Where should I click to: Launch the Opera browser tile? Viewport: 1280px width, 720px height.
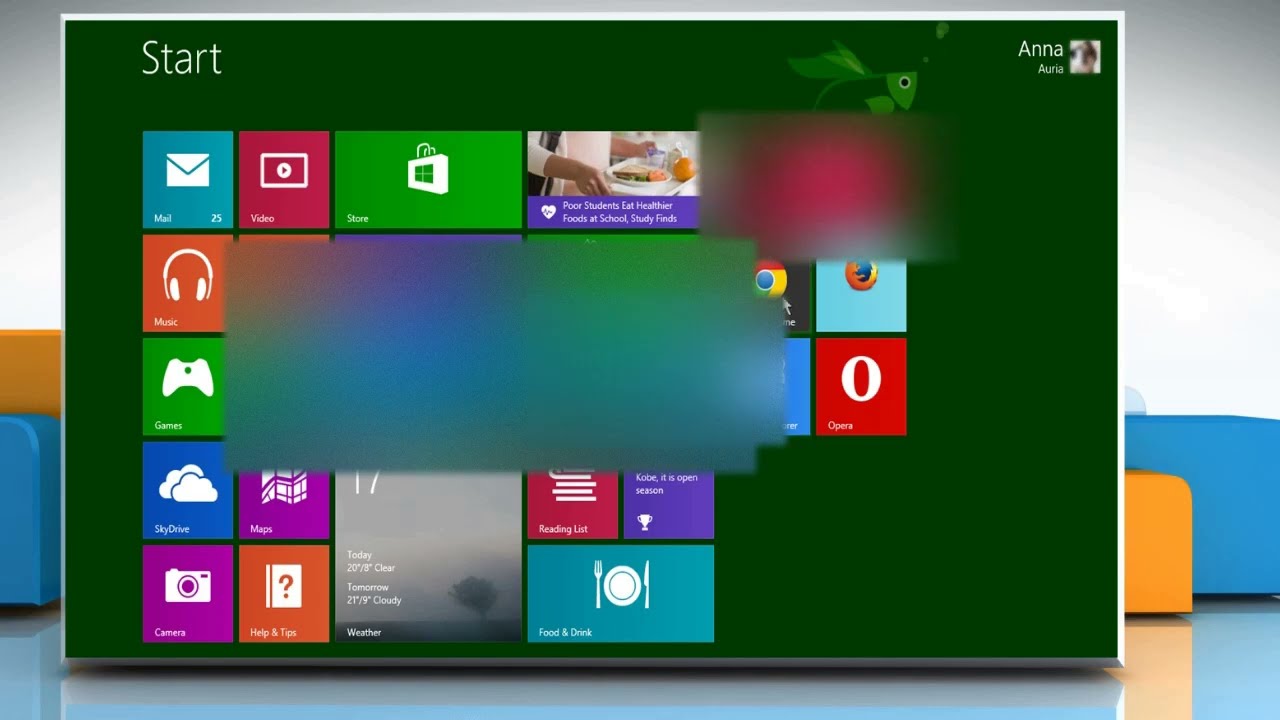861,387
